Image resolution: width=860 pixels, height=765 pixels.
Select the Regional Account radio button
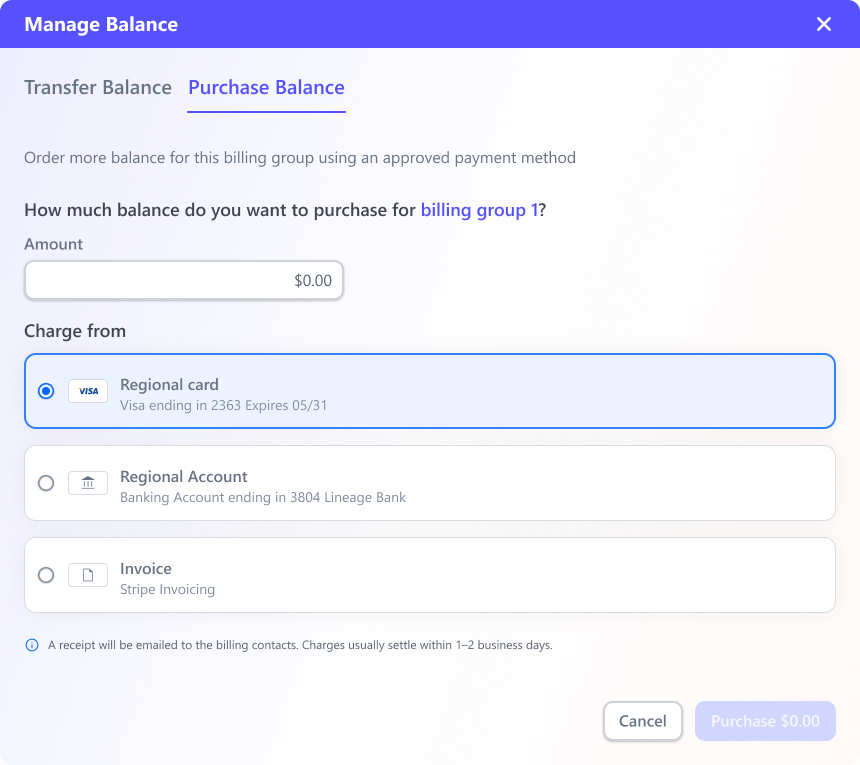click(46, 483)
